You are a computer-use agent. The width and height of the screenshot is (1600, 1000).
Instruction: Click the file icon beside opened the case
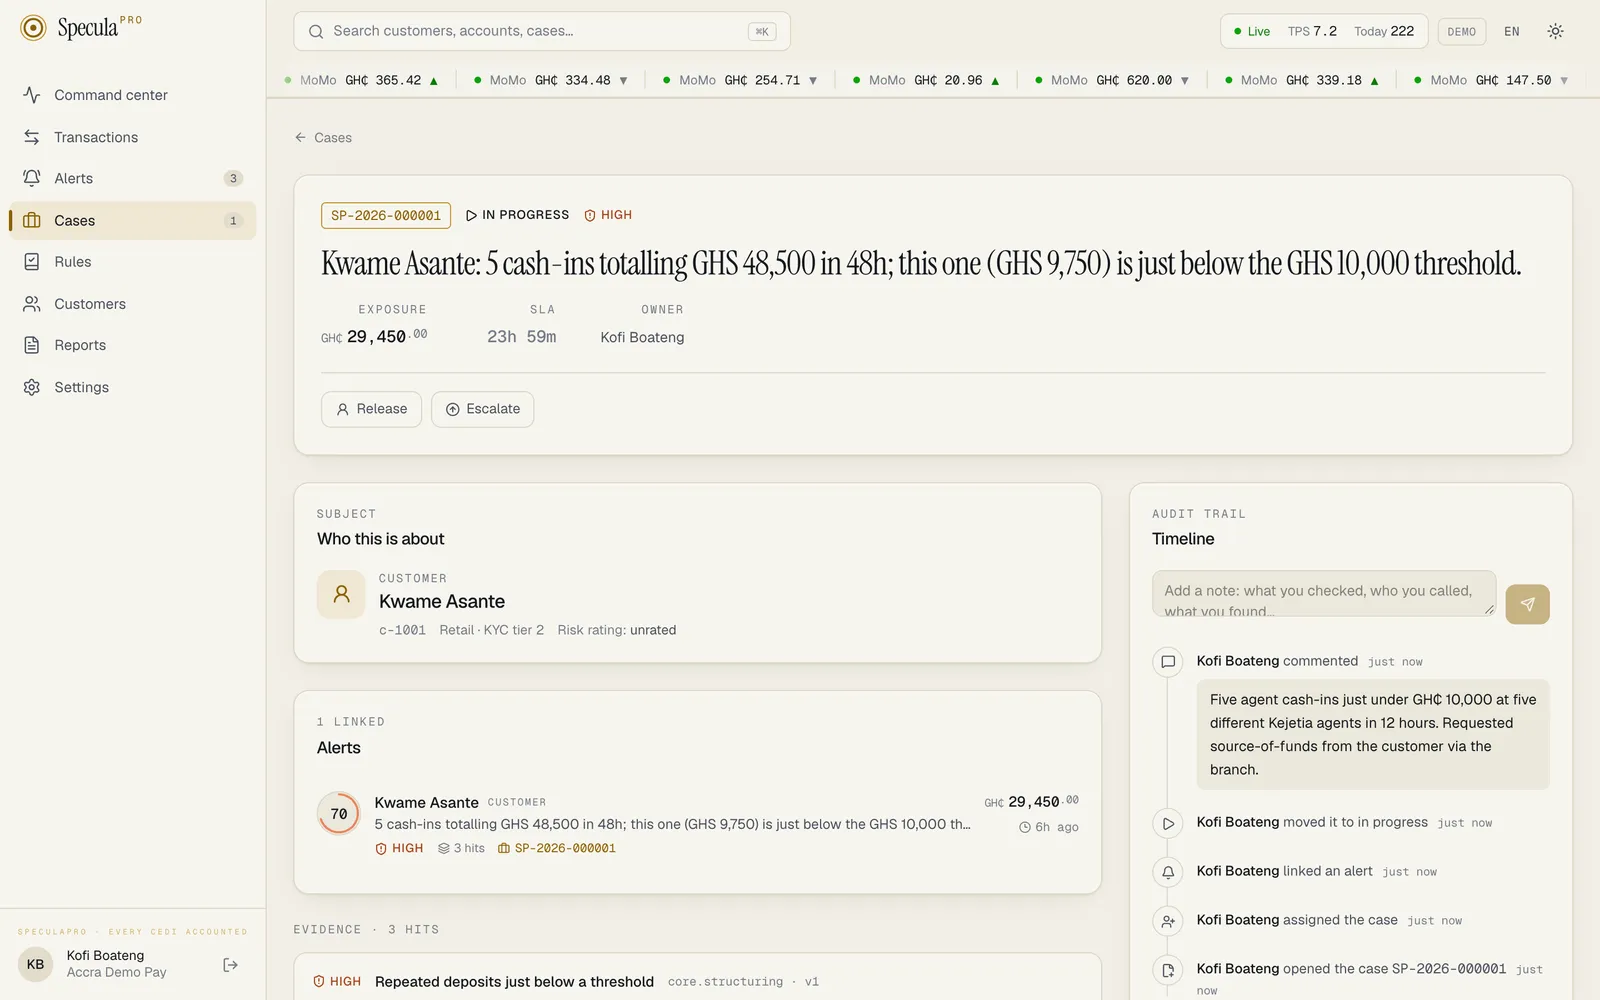pyautogui.click(x=1168, y=970)
